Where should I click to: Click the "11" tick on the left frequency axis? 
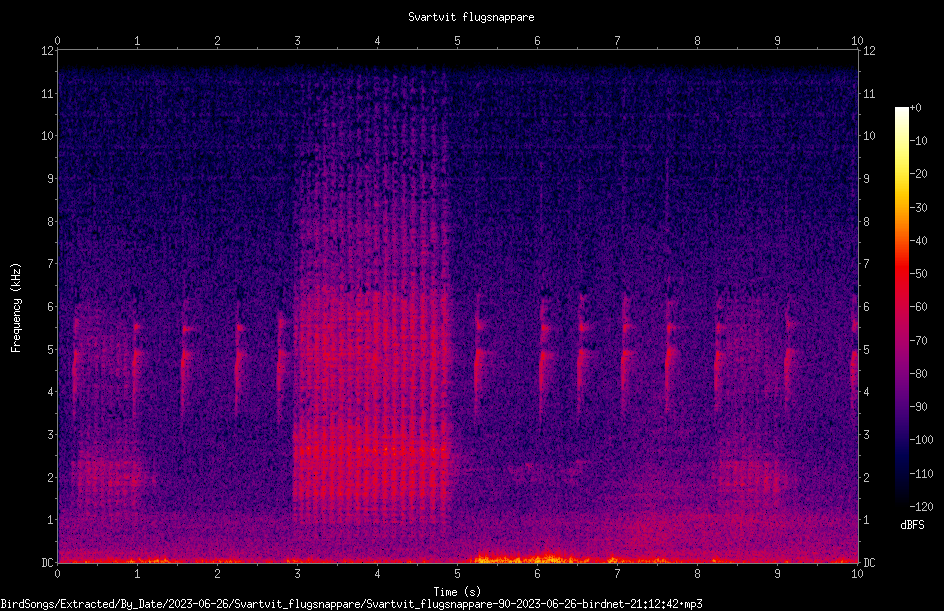pos(47,94)
